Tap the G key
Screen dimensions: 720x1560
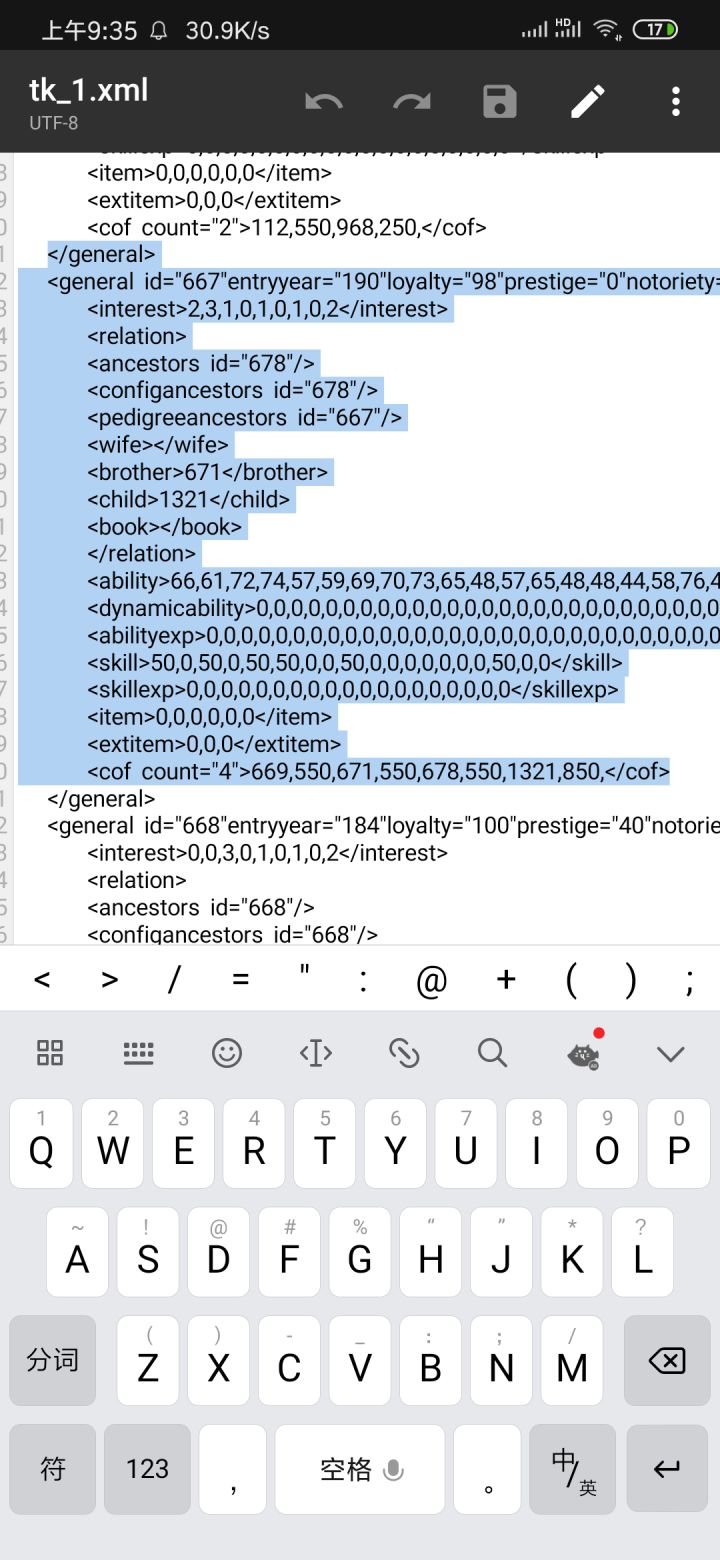[360, 1252]
